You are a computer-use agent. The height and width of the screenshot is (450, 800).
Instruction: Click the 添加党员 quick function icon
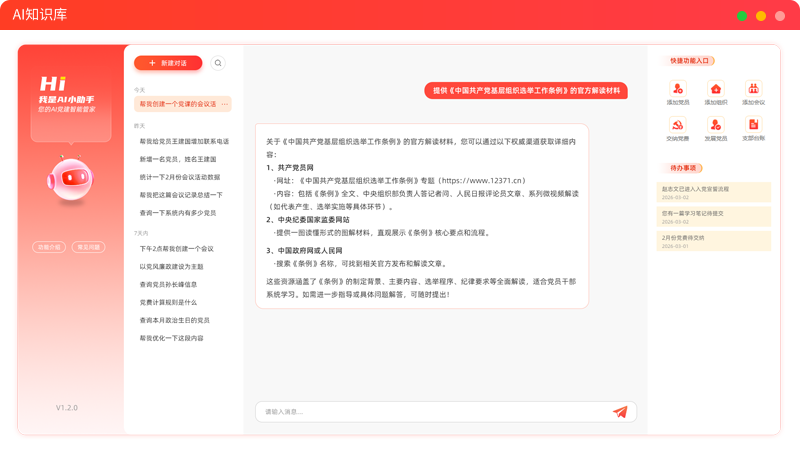click(678, 89)
